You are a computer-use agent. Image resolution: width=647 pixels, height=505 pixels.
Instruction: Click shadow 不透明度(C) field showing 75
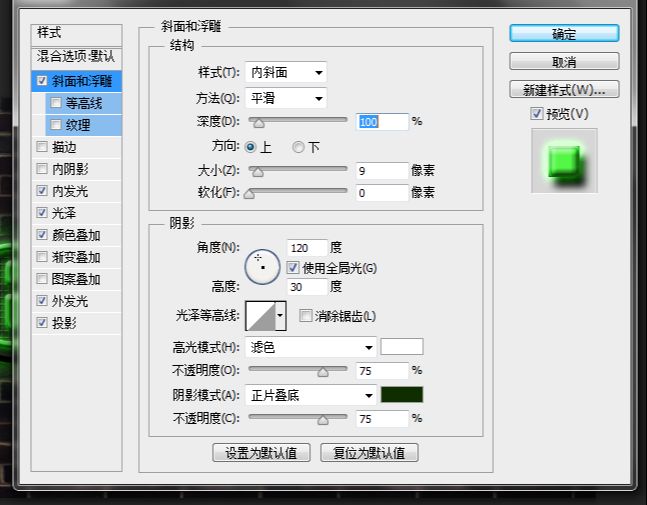(x=382, y=419)
